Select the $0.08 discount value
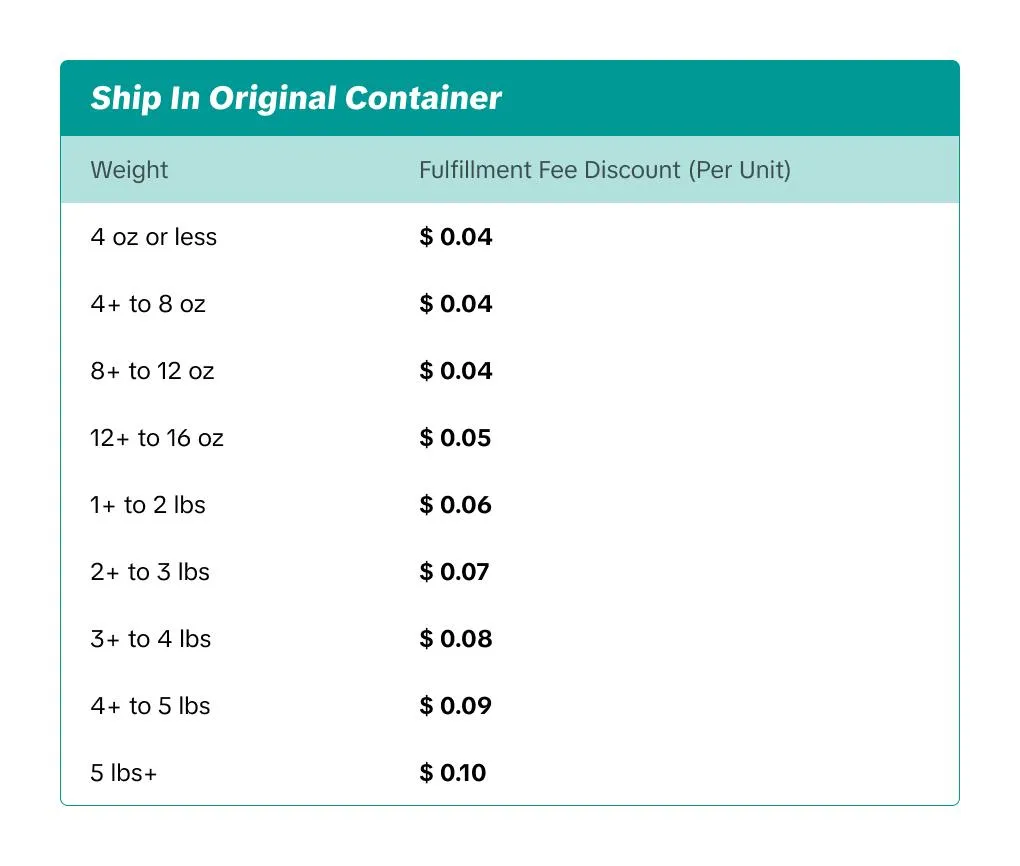 point(456,639)
